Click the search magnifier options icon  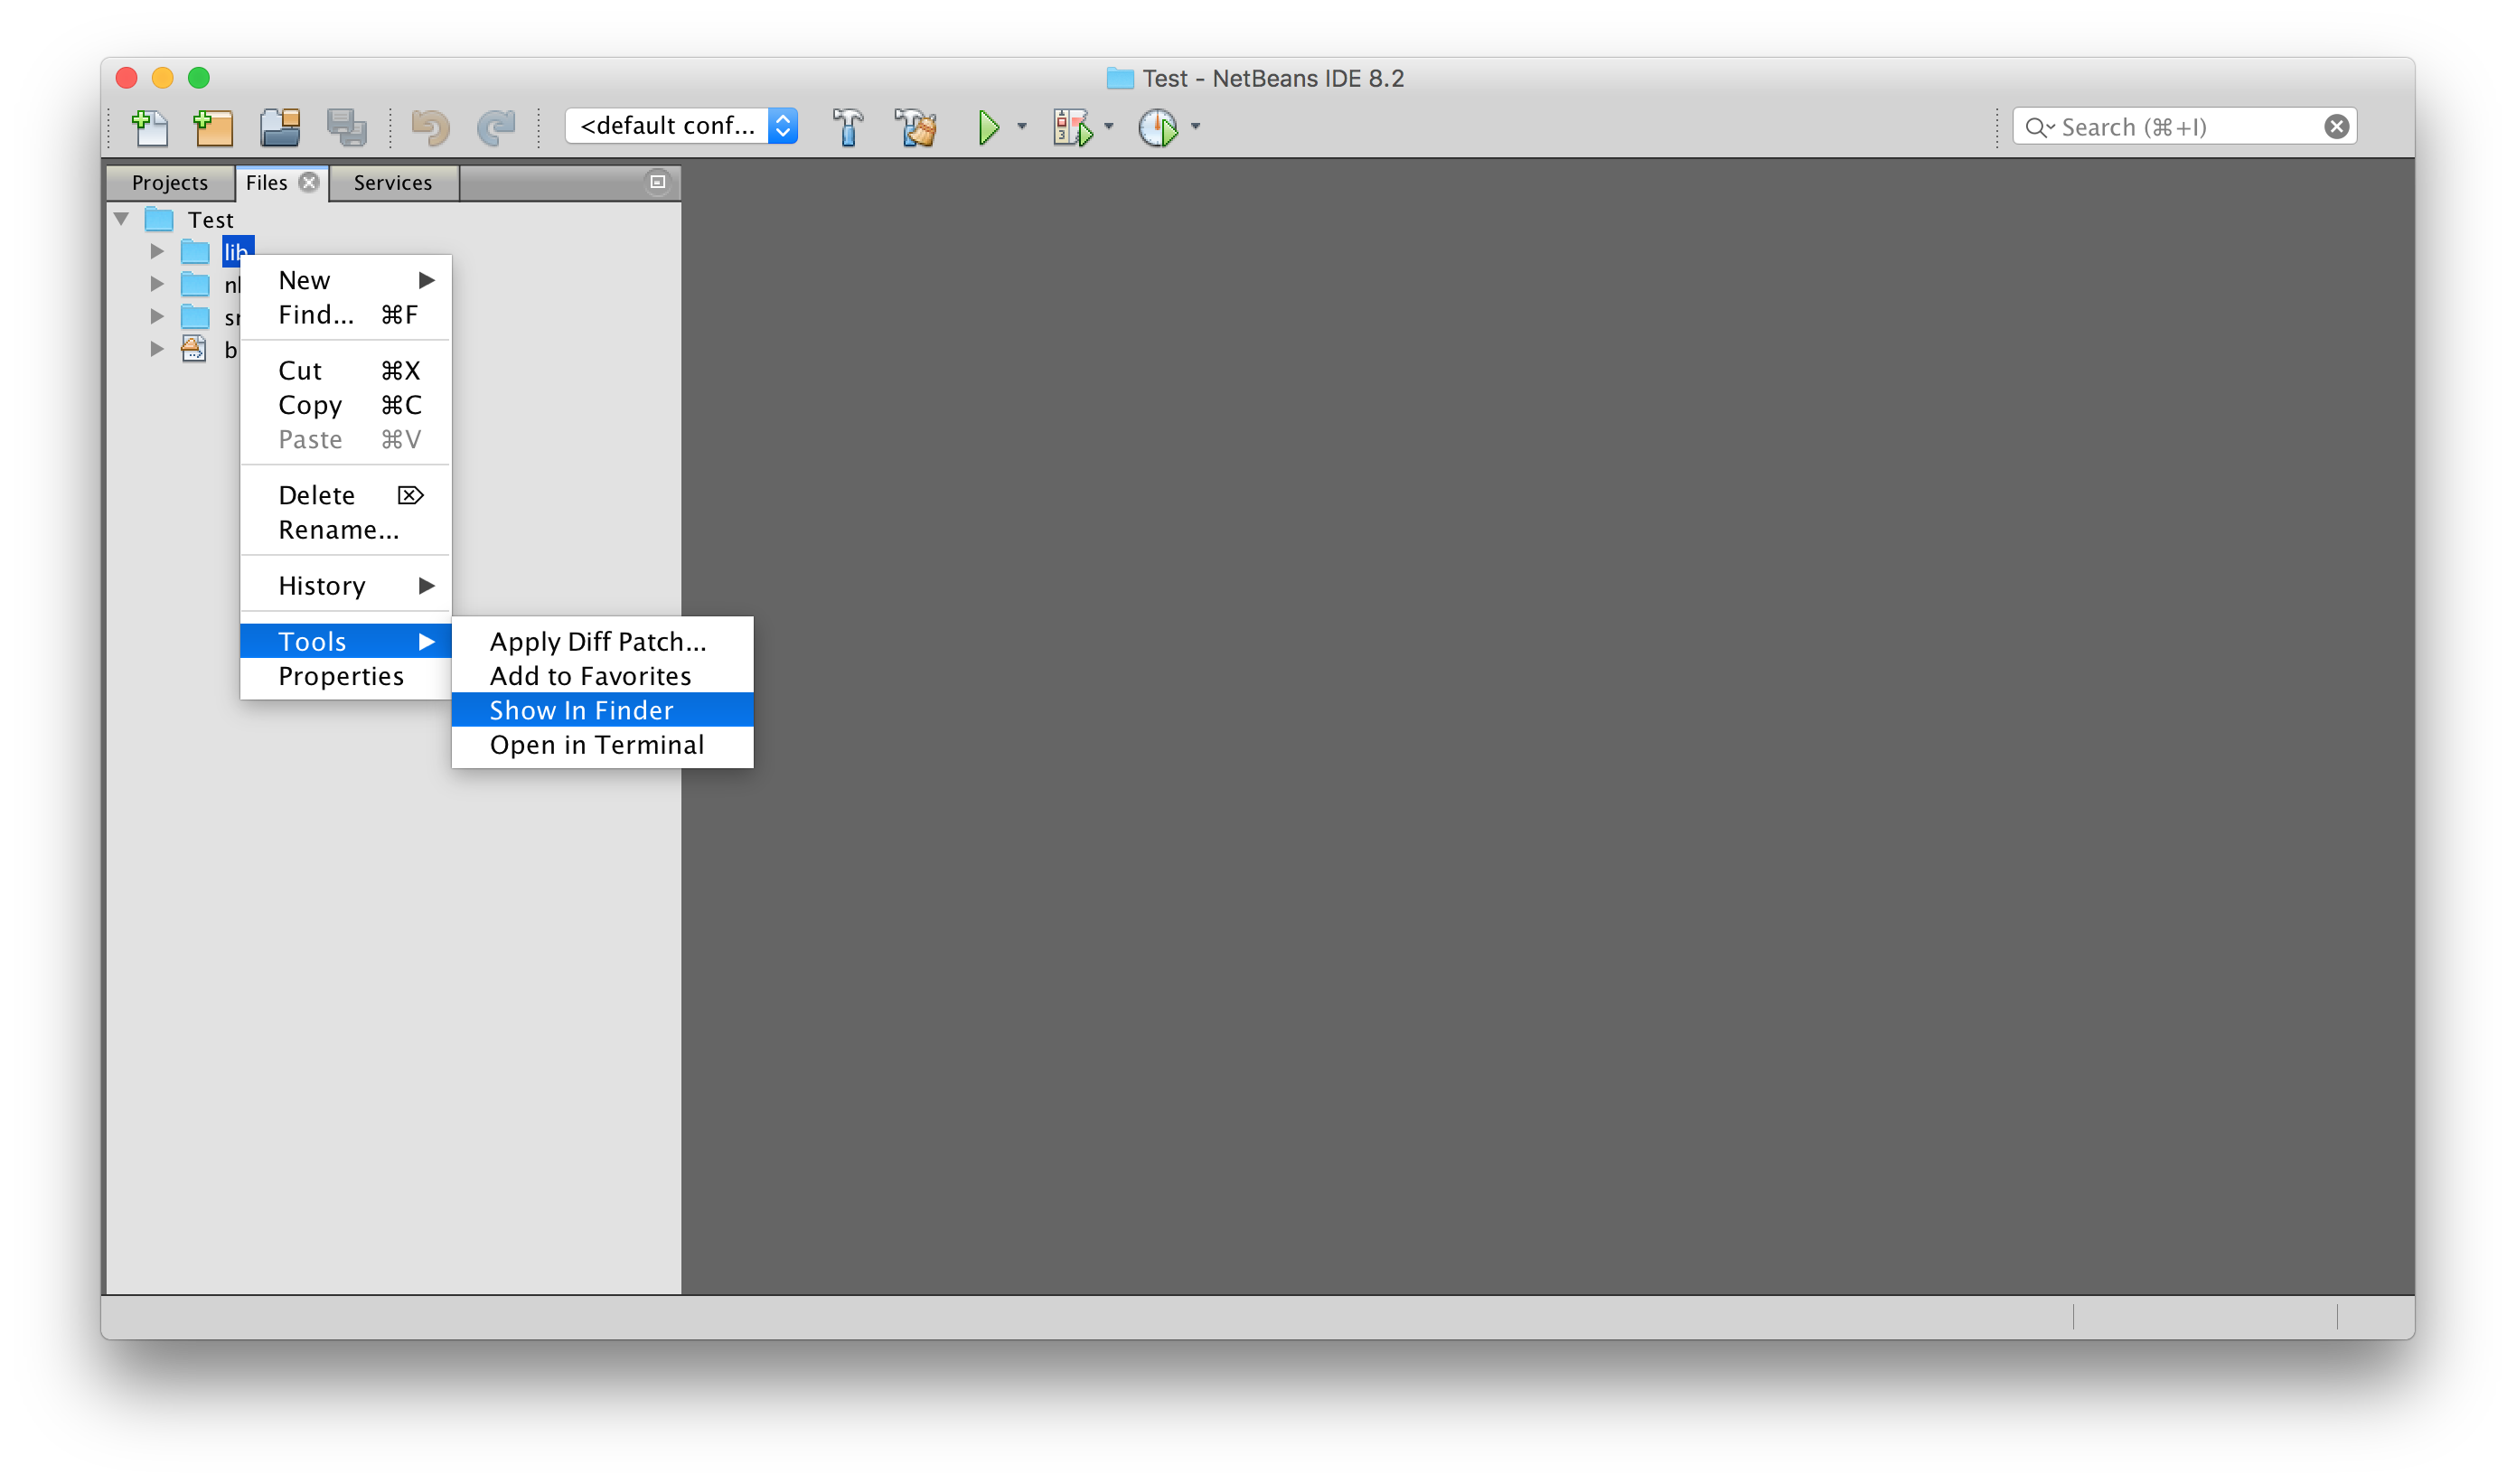pos(2039,127)
